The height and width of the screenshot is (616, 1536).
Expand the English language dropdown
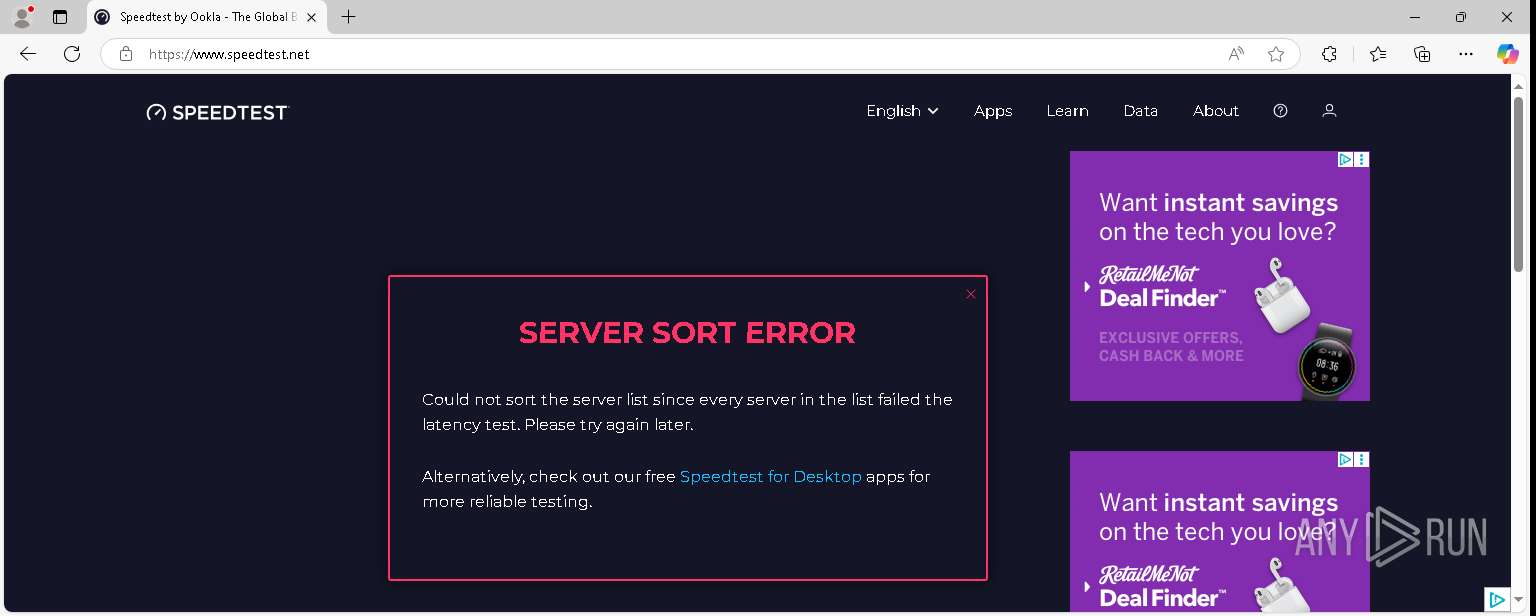(902, 111)
